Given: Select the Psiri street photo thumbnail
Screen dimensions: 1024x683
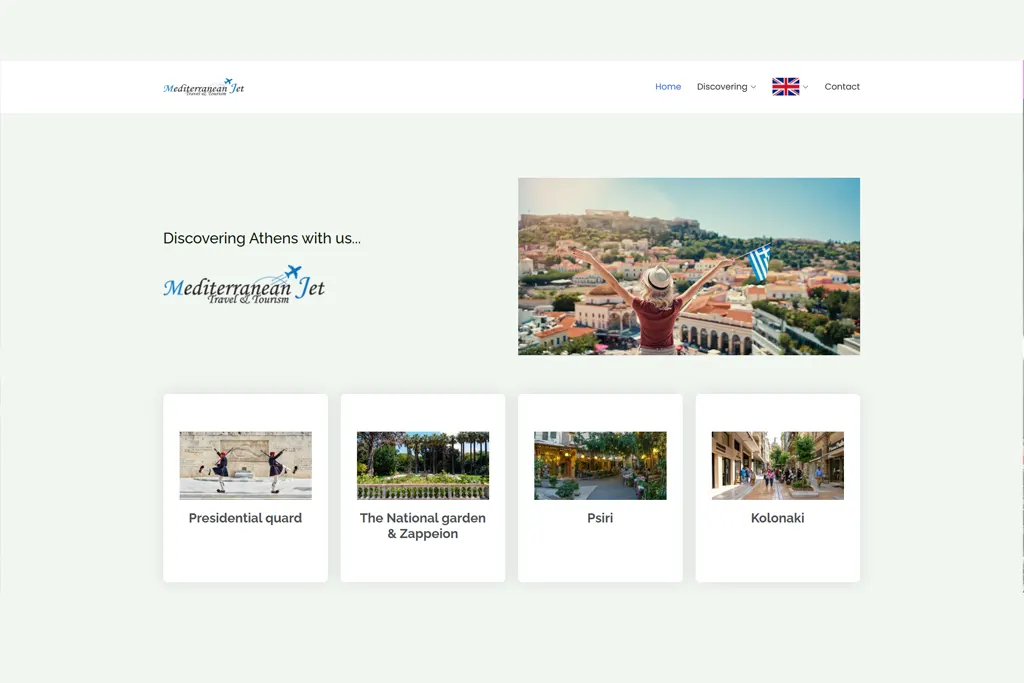Looking at the screenshot, I should (600, 465).
